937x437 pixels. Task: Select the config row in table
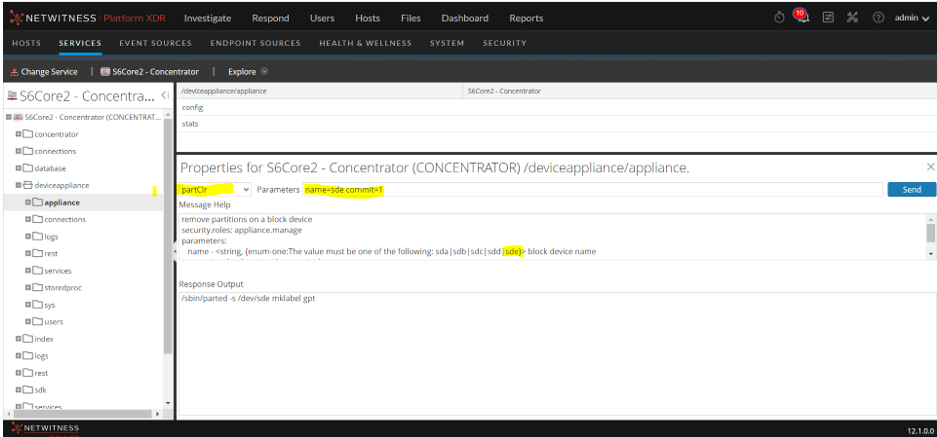556,108
